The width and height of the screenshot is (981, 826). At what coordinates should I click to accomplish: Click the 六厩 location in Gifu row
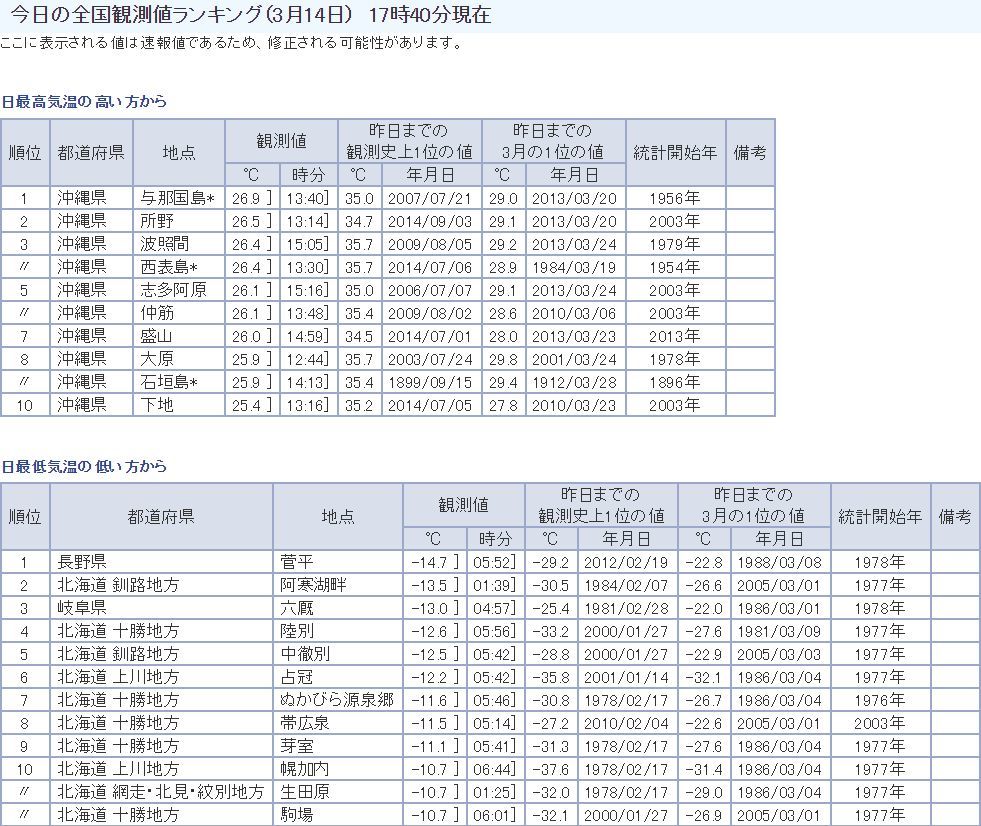[297, 608]
